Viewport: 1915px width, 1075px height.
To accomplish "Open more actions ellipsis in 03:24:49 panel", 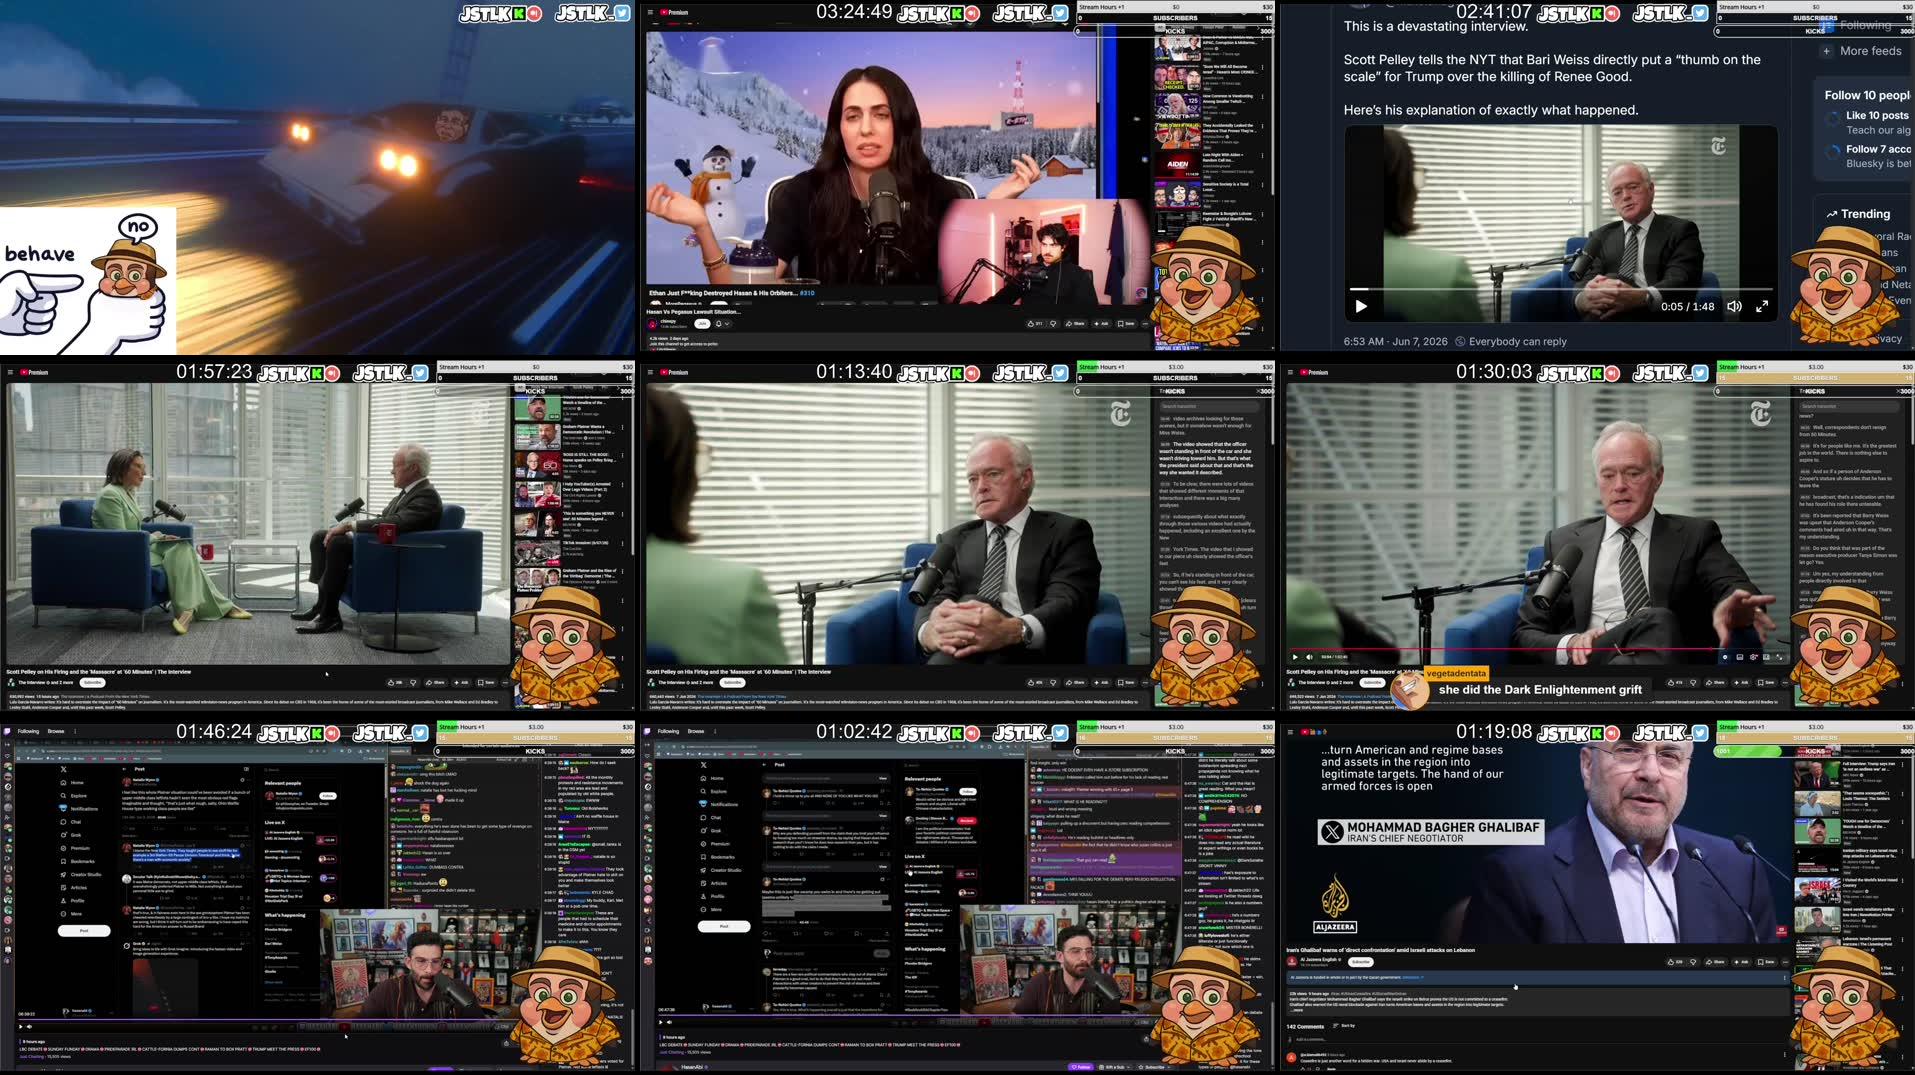I will coord(1145,324).
